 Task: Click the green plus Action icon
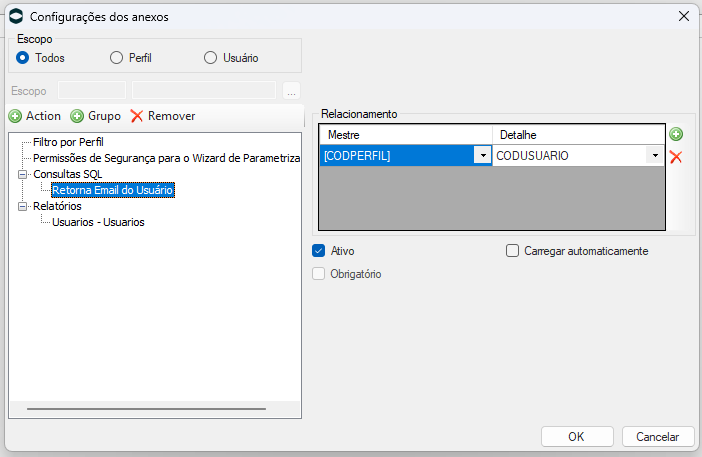point(15,116)
